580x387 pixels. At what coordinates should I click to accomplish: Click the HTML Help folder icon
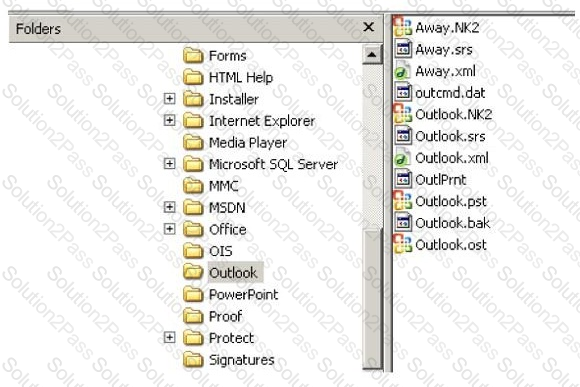[193, 77]
